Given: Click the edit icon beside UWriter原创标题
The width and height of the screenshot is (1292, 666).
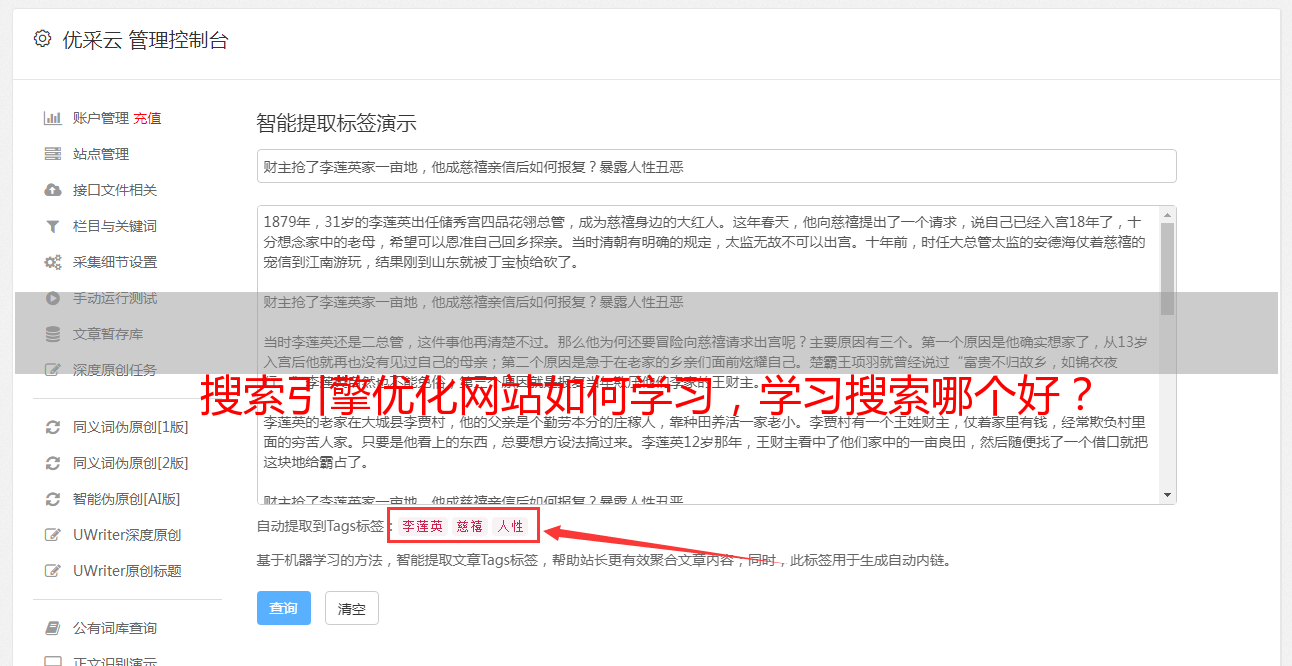Looking at the screenshot, I should pos(53,571).
